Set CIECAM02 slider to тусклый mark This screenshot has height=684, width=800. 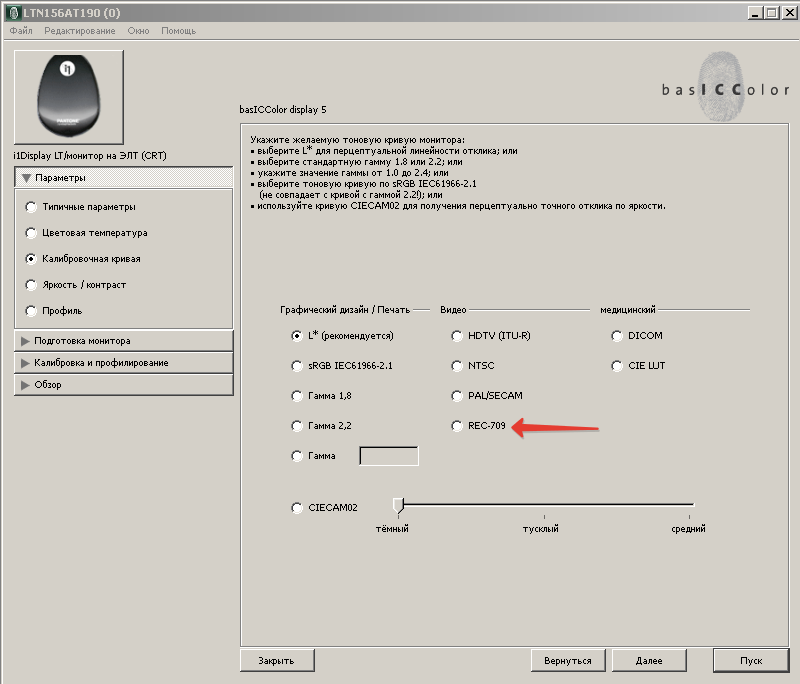pos(544,505)
